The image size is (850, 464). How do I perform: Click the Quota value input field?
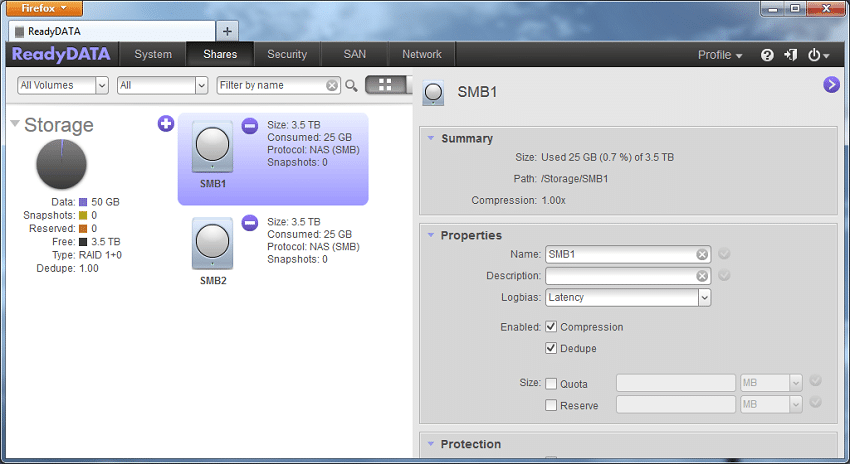pos(675,383)
